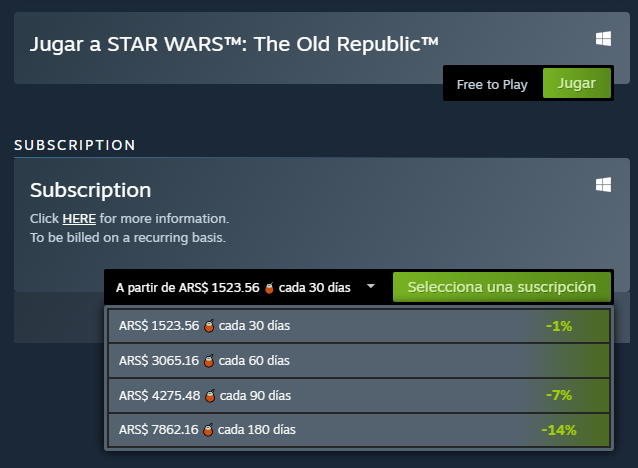Click the Windows icon beside game title
The height and width of the screenshot is (468, 638).
pyautogui.click(x=603, y=39)
